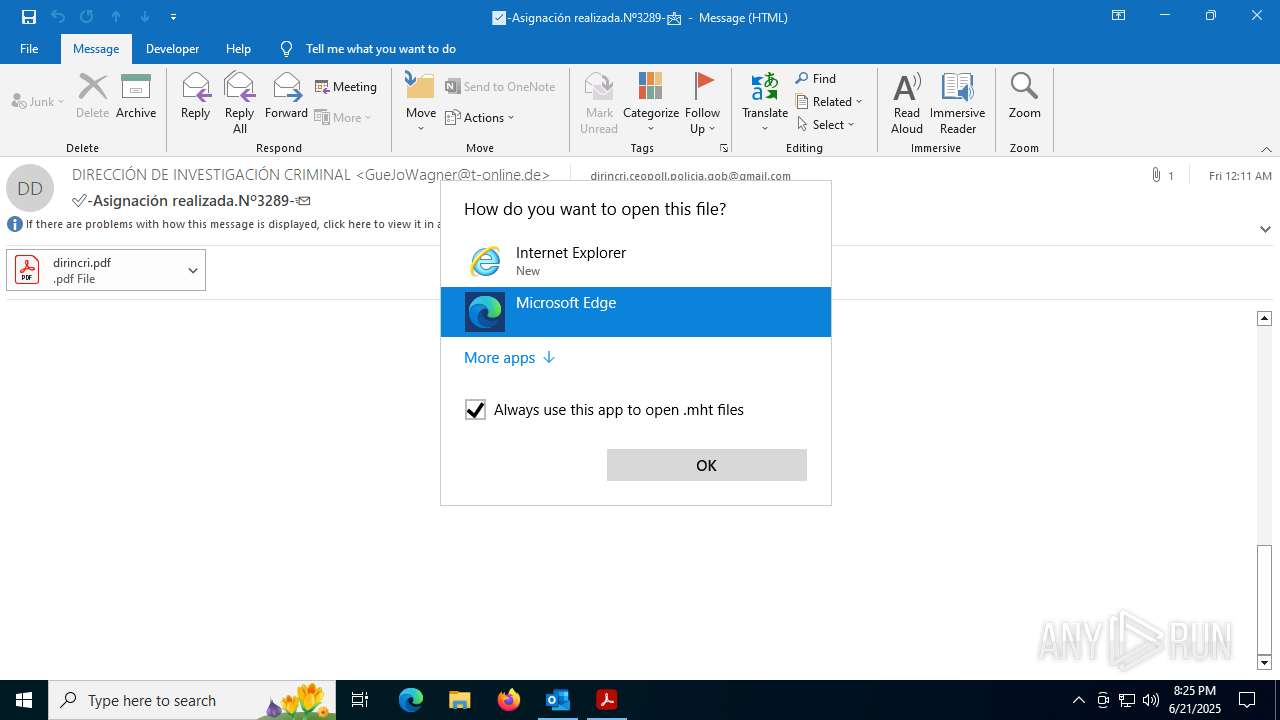Open Task View on the taskbar
This screenshot has height=720, width=1280.
click(x=360, y=700)
